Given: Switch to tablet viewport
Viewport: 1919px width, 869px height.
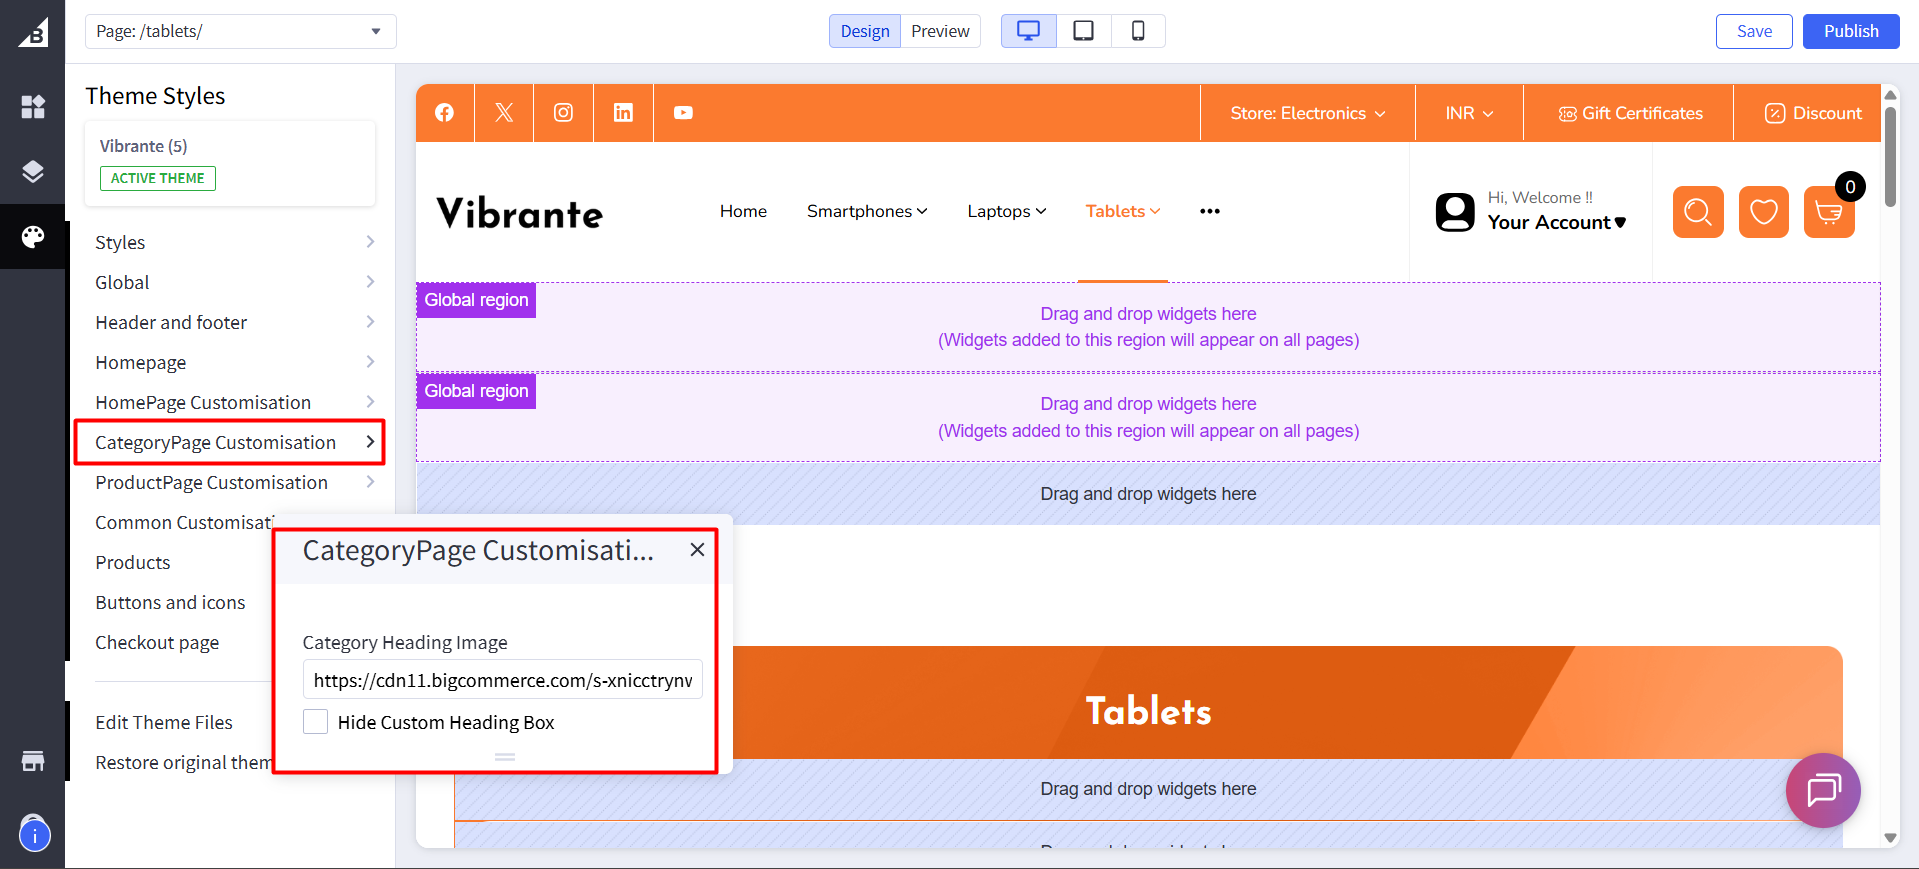Looking at the screenshot, I should coord(1083,31).
